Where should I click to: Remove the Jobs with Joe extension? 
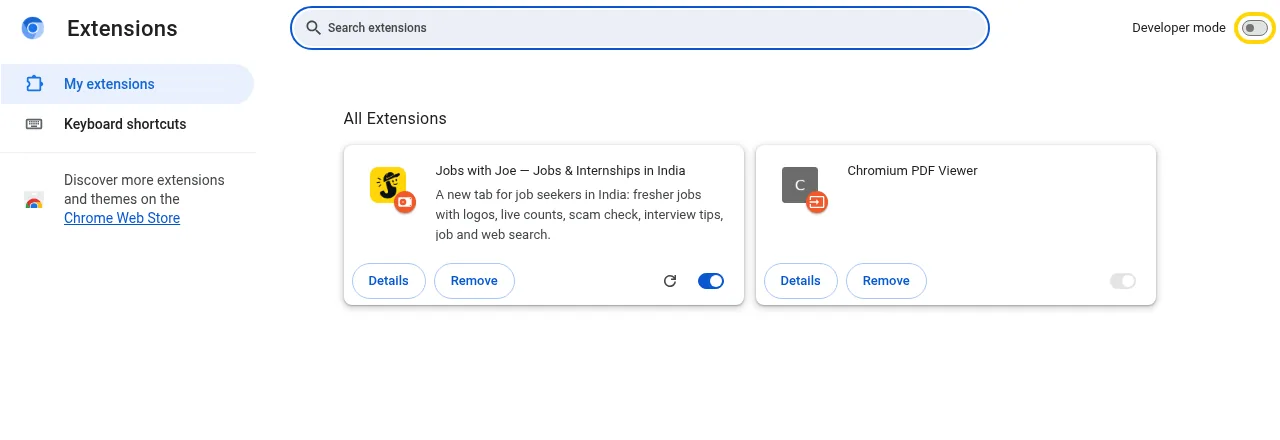coord(474,281)
